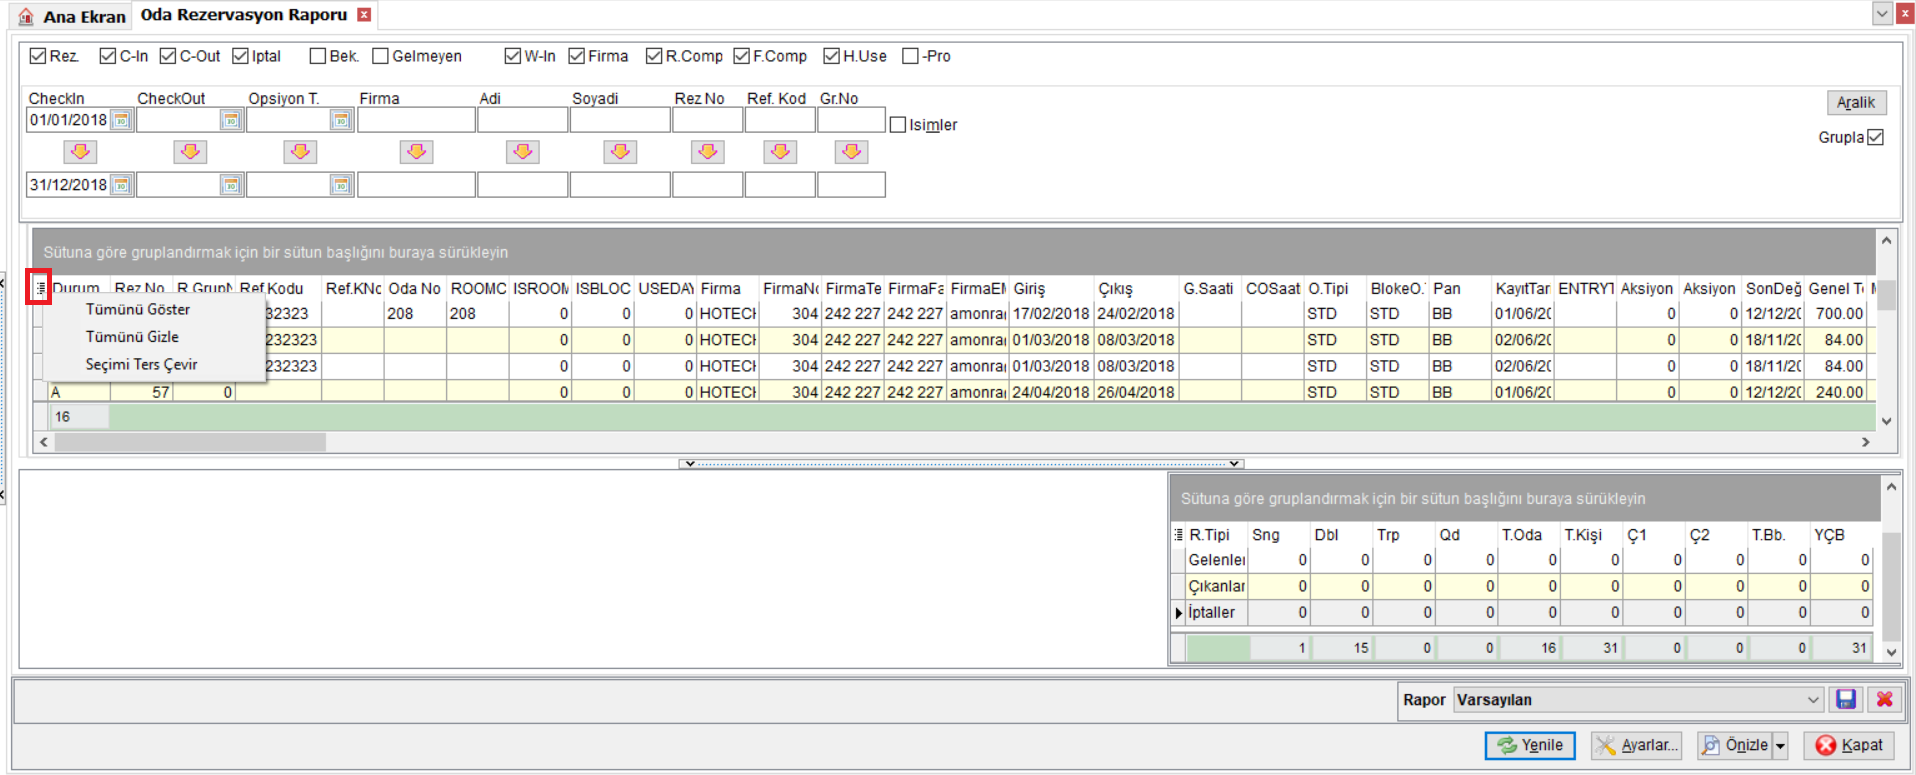This screenshot has width=1916, height=775.
Task: Click the yellow copy-down arrow under Firma
Action: tap(416, 152)
